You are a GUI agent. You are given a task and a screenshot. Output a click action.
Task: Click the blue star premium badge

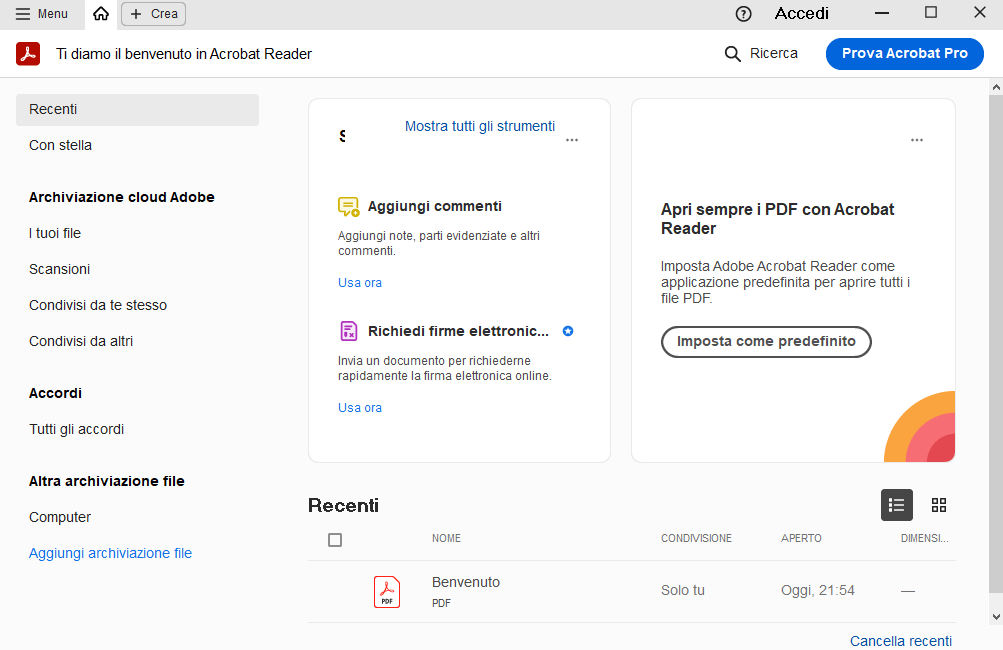click(x=568, y=331)
